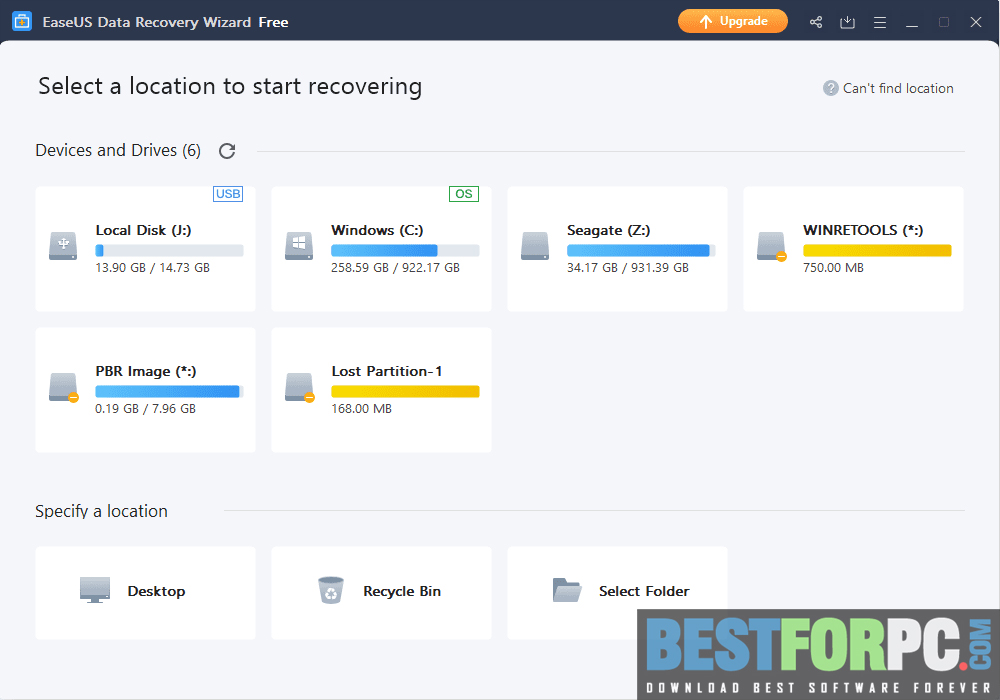
Task: Click the Windows (C:) label
Action: coord(377,230)
